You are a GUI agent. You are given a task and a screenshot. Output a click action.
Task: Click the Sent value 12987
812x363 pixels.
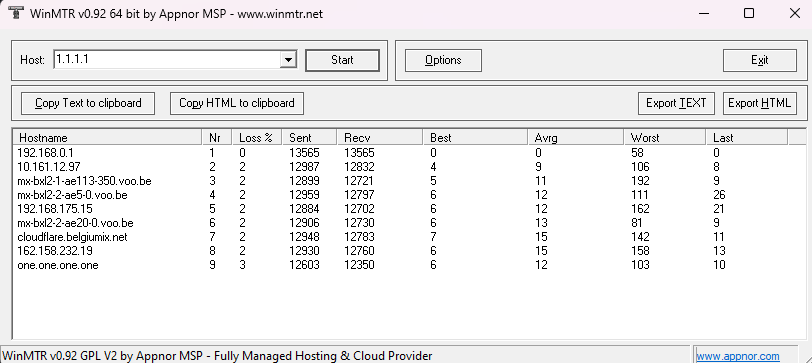coord(304,167)
